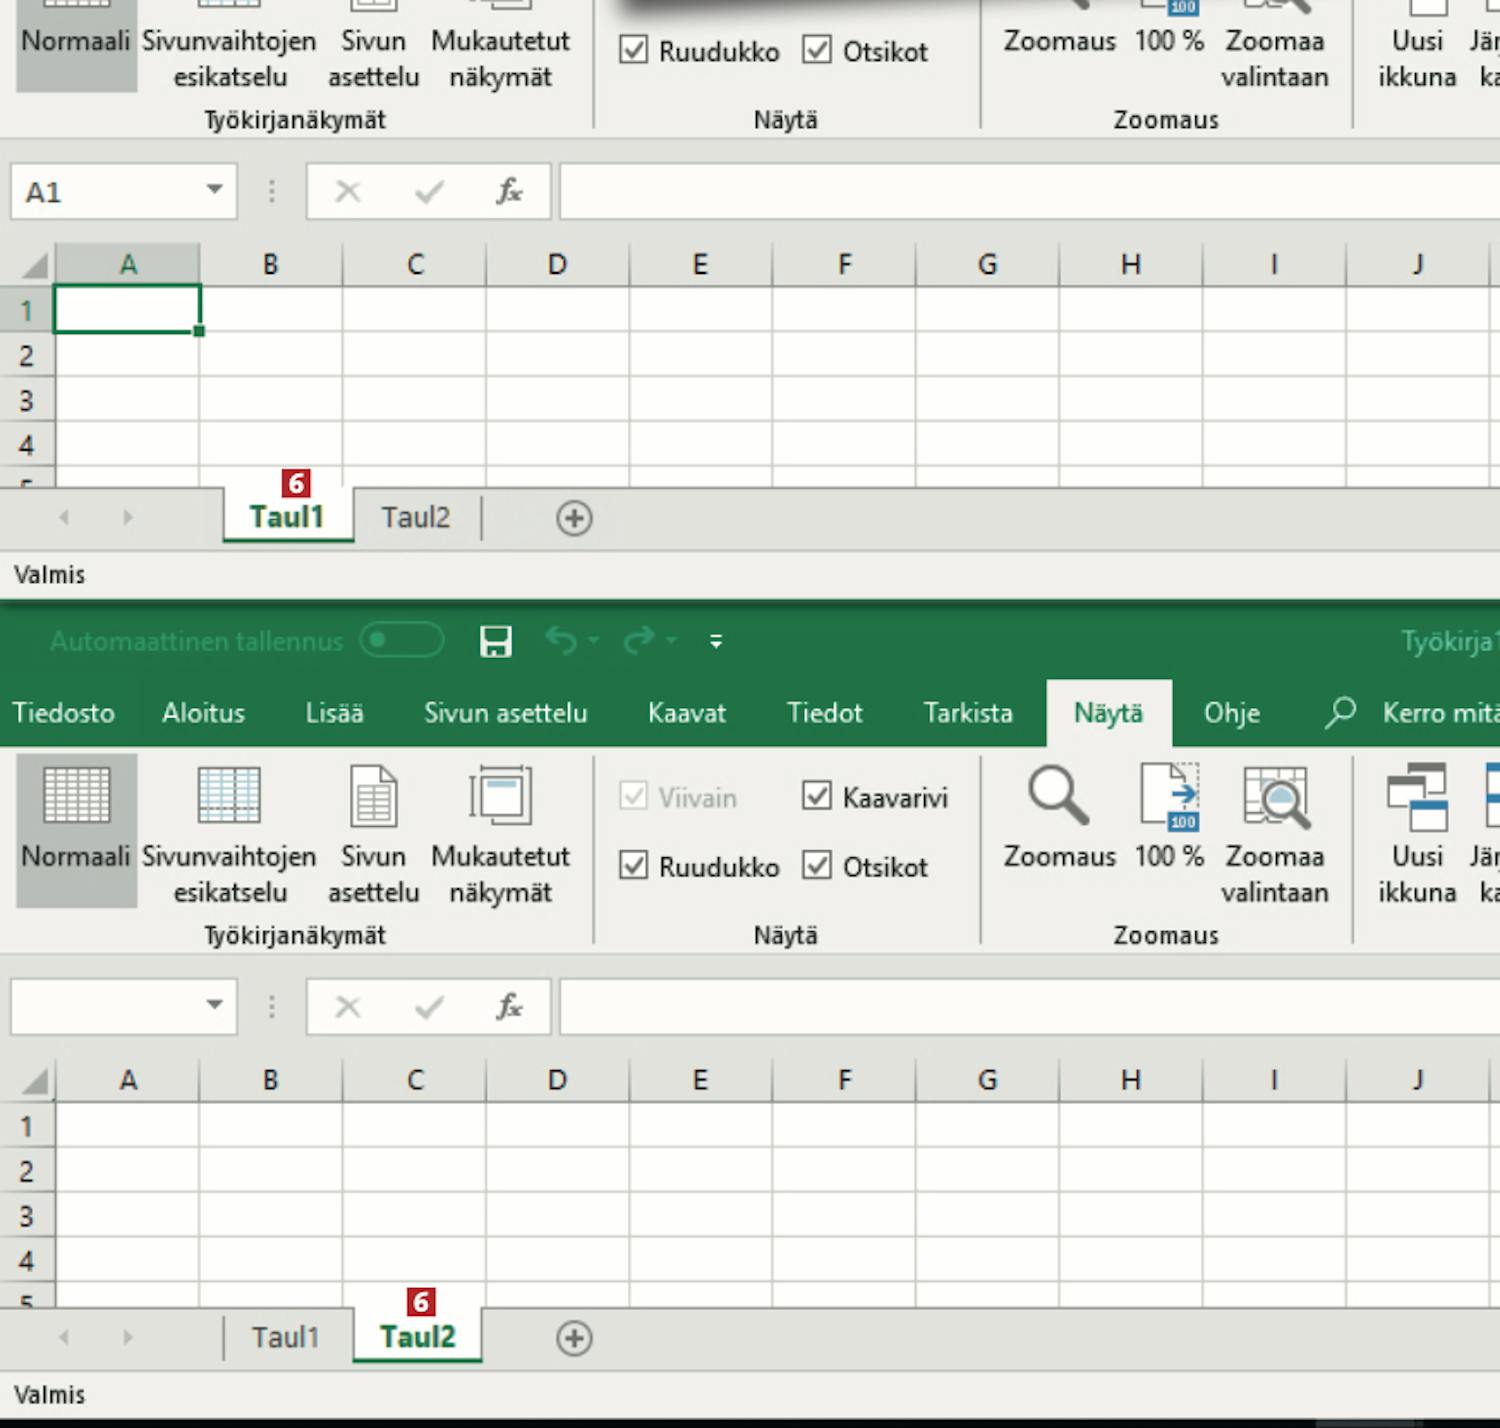Click the save icon in lower title bar

click(x=496, y=641)
